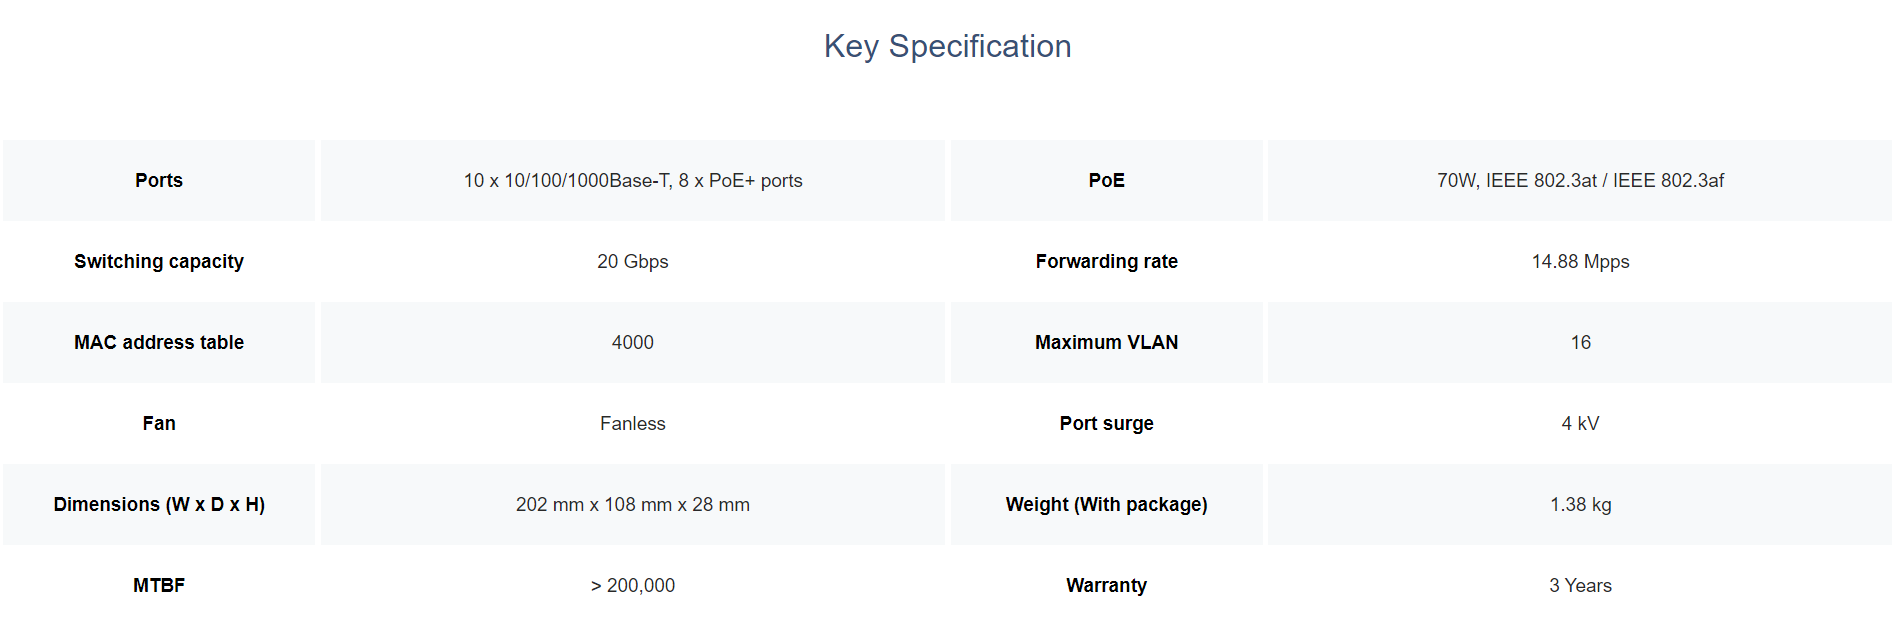Select the Forwarding rate label
The image size is (1892, 621).
pos(1107,261)
